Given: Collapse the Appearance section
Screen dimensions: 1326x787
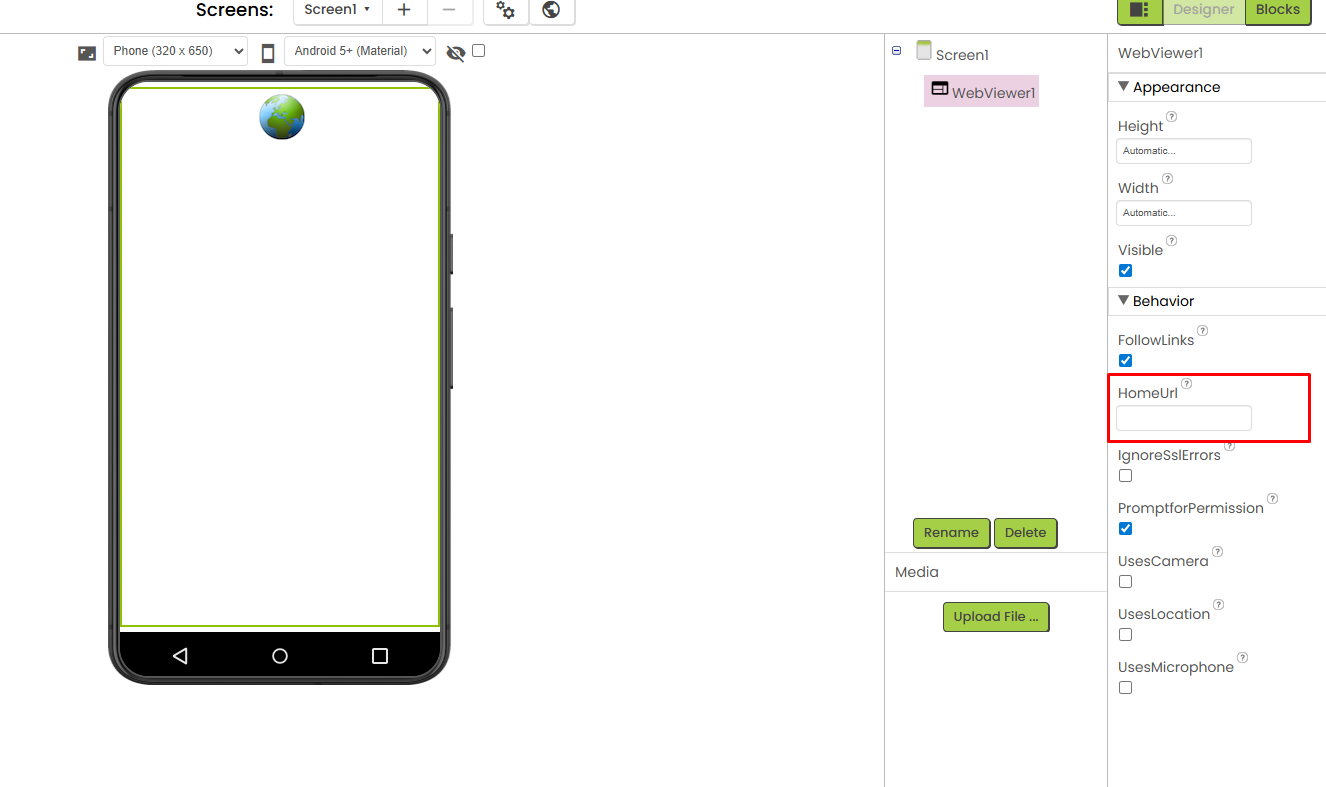Looking at the screenshot, I should [x=1124, y=87].
